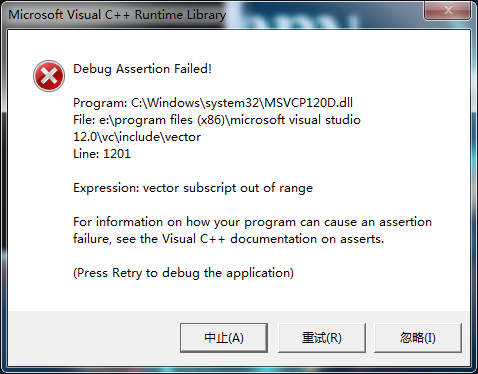Click the word Expression: label

[106, 188]
